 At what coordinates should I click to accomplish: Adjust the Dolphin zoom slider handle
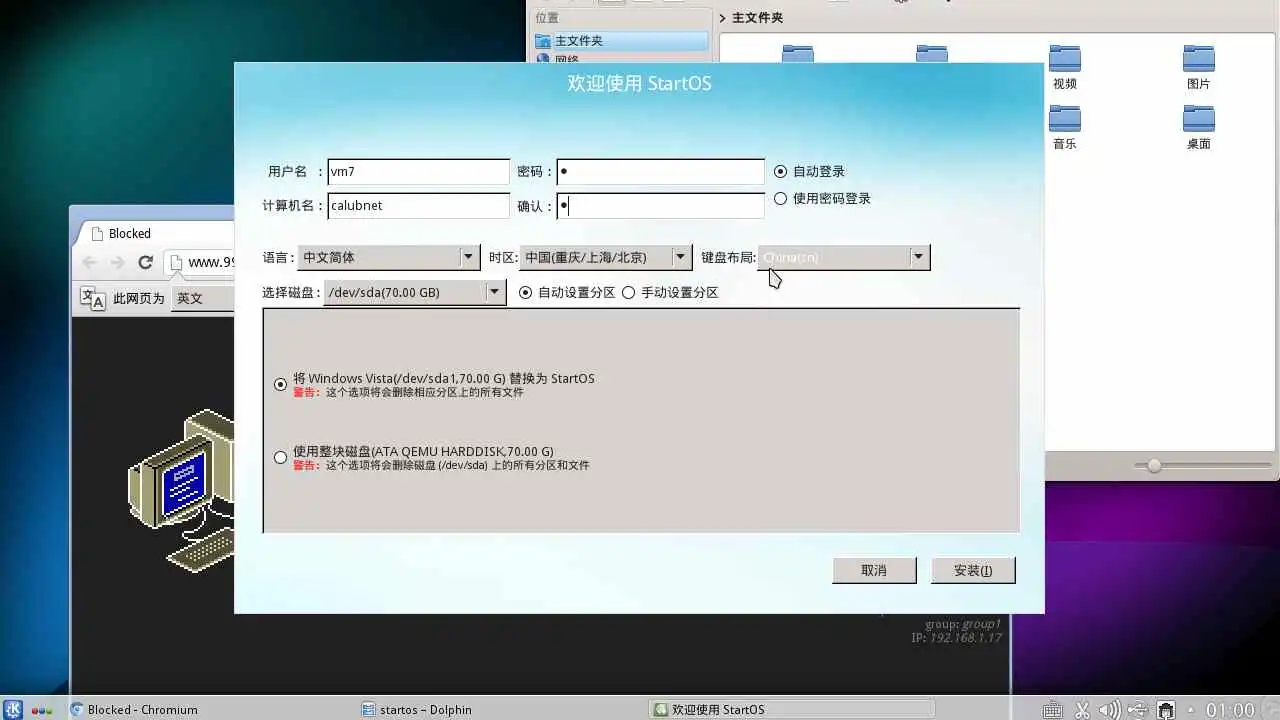(x=1154, y=466)
